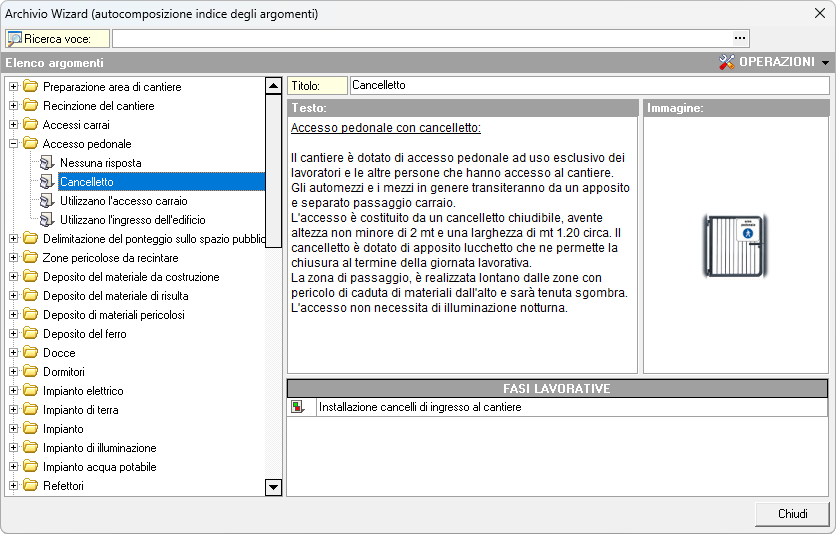The image size is (836, 534).
Task: Click the Installazione cancelli phase icon
Action: [x=297, y=407]
